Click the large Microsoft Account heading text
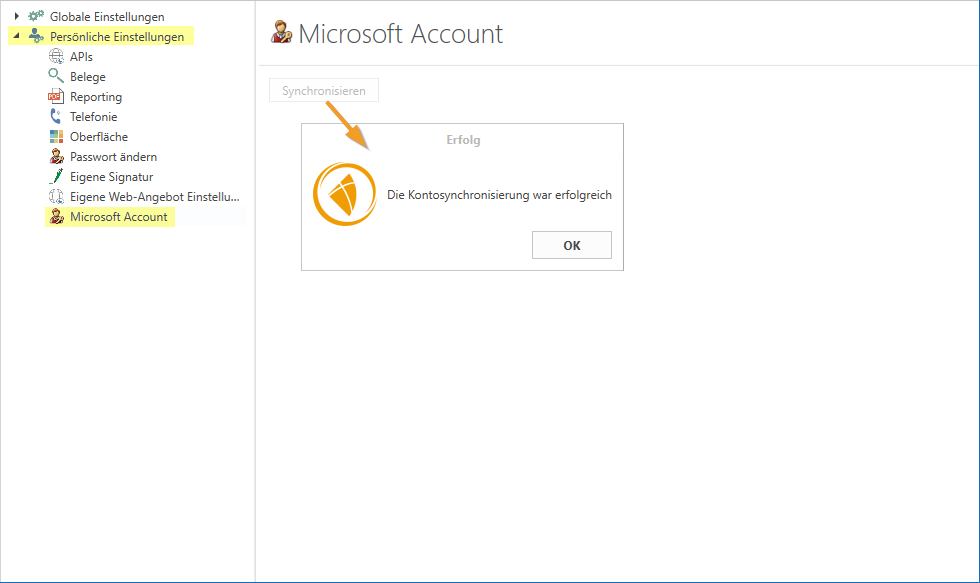Screen dimensions: 980x583 click(400, 34)
